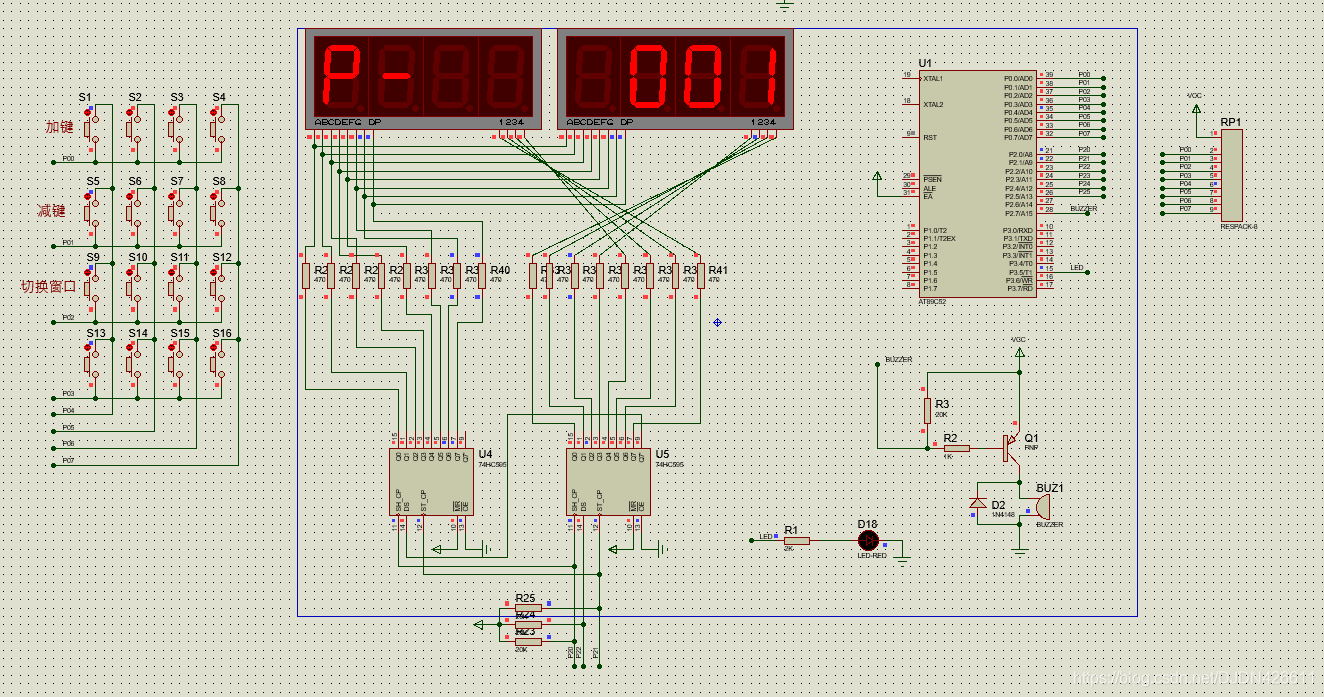The image size is (1324, 697).
Task: Select transistor Q1 PNP
Action: [x=1009, y=448]
